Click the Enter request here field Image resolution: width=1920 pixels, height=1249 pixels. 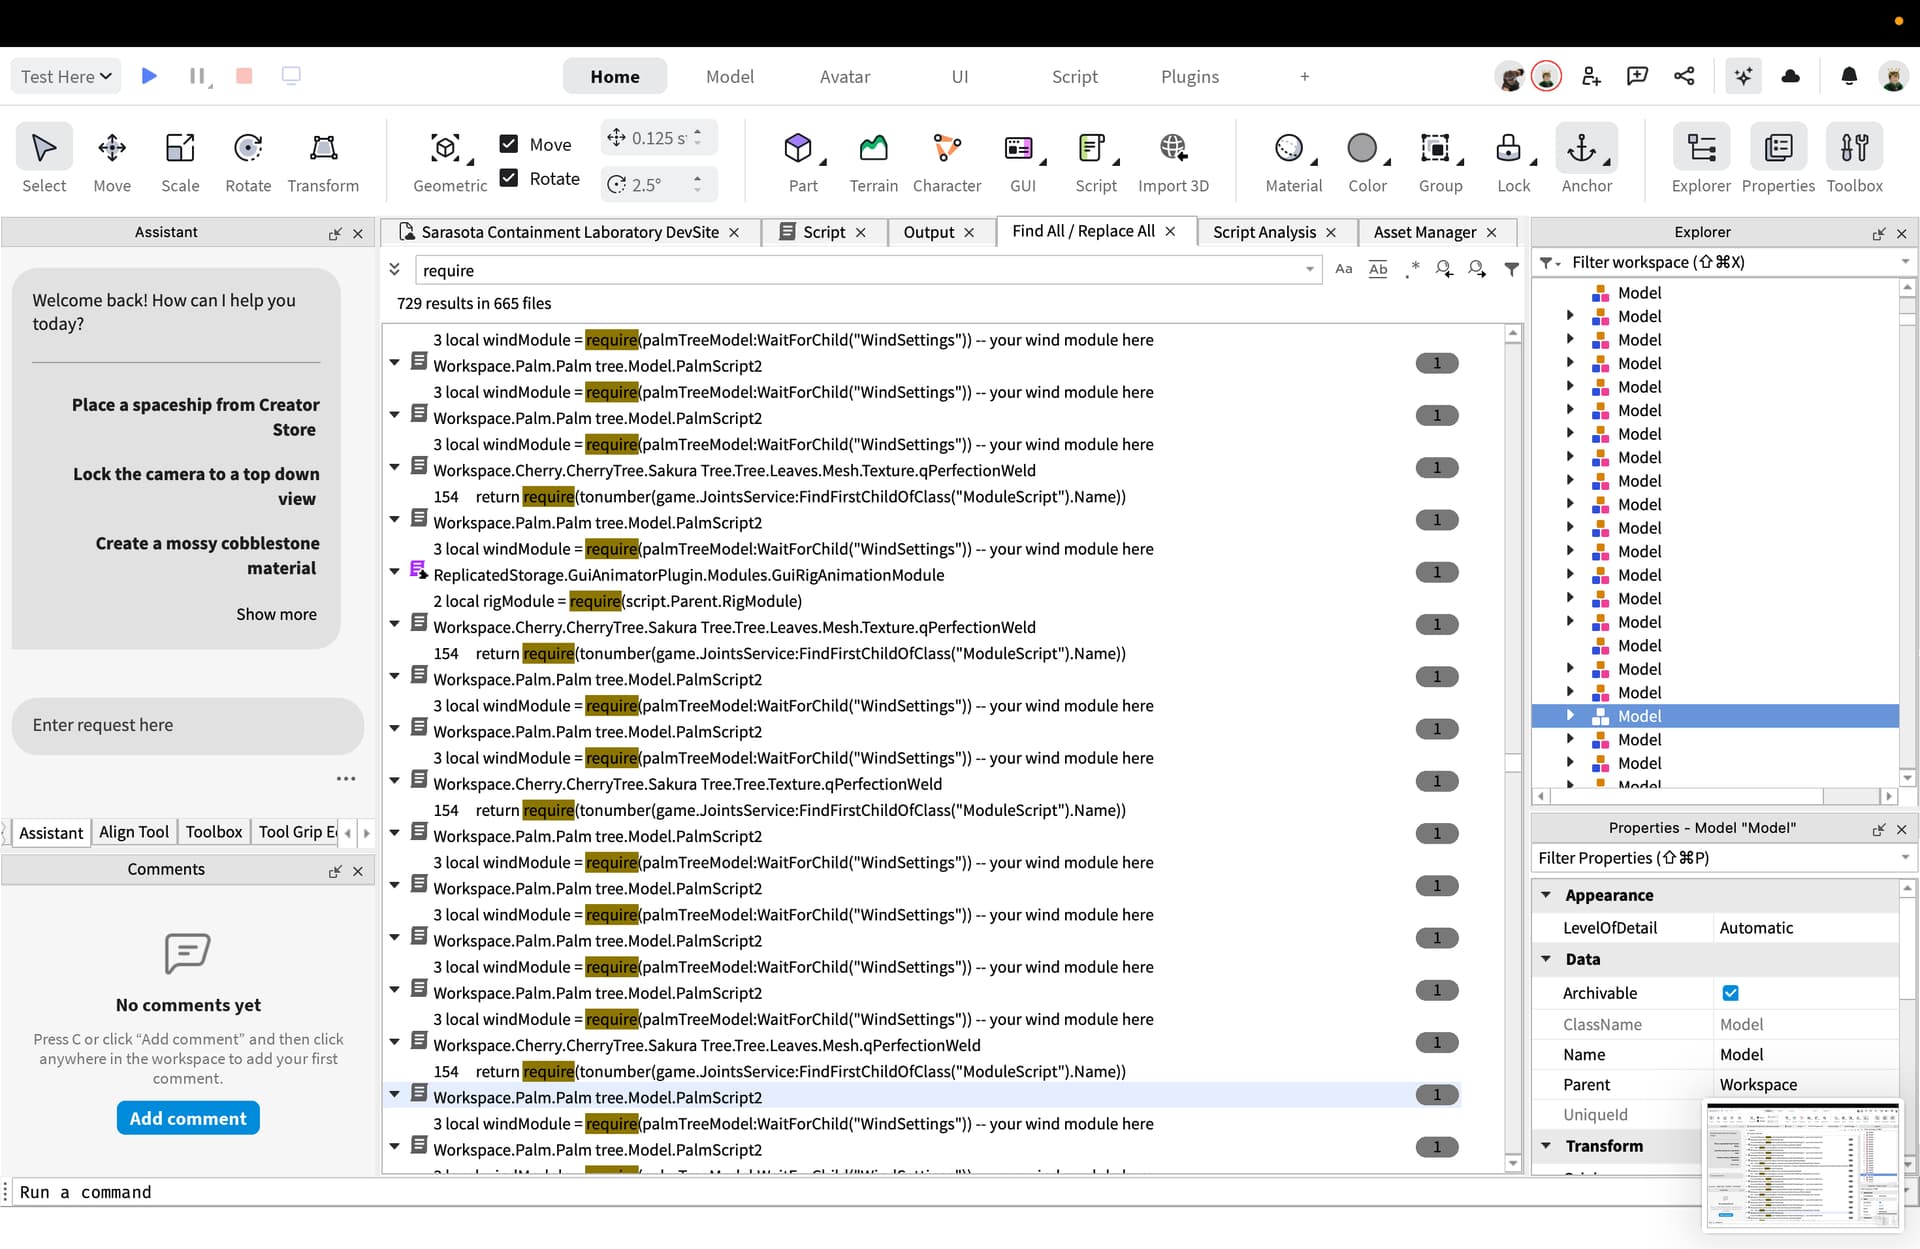pyautogui.click(x=188, y=725)
